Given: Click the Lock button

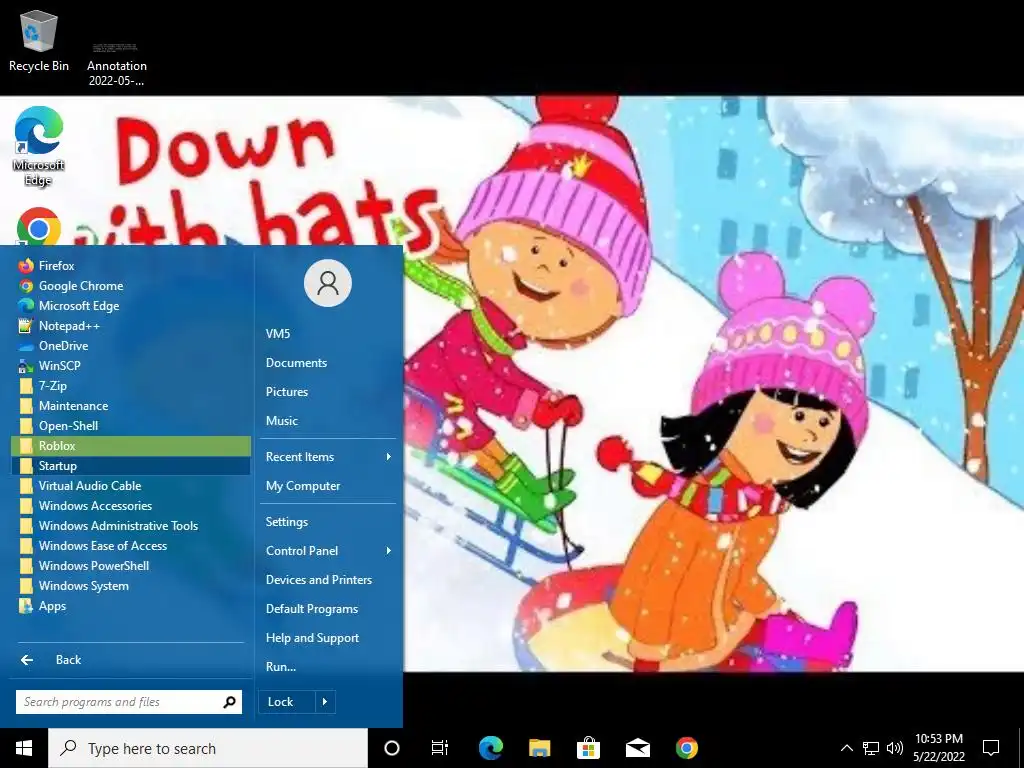Looking at the screenshot, I should pos(287,702).
